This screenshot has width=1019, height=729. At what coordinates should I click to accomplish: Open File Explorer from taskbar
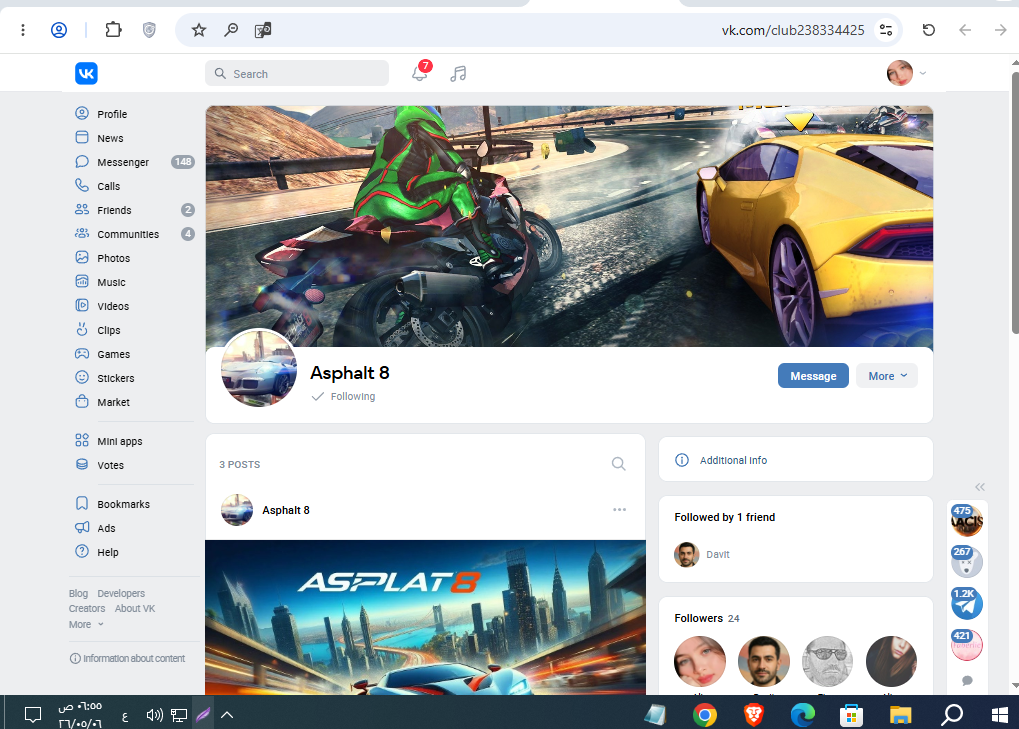[901, 715]
